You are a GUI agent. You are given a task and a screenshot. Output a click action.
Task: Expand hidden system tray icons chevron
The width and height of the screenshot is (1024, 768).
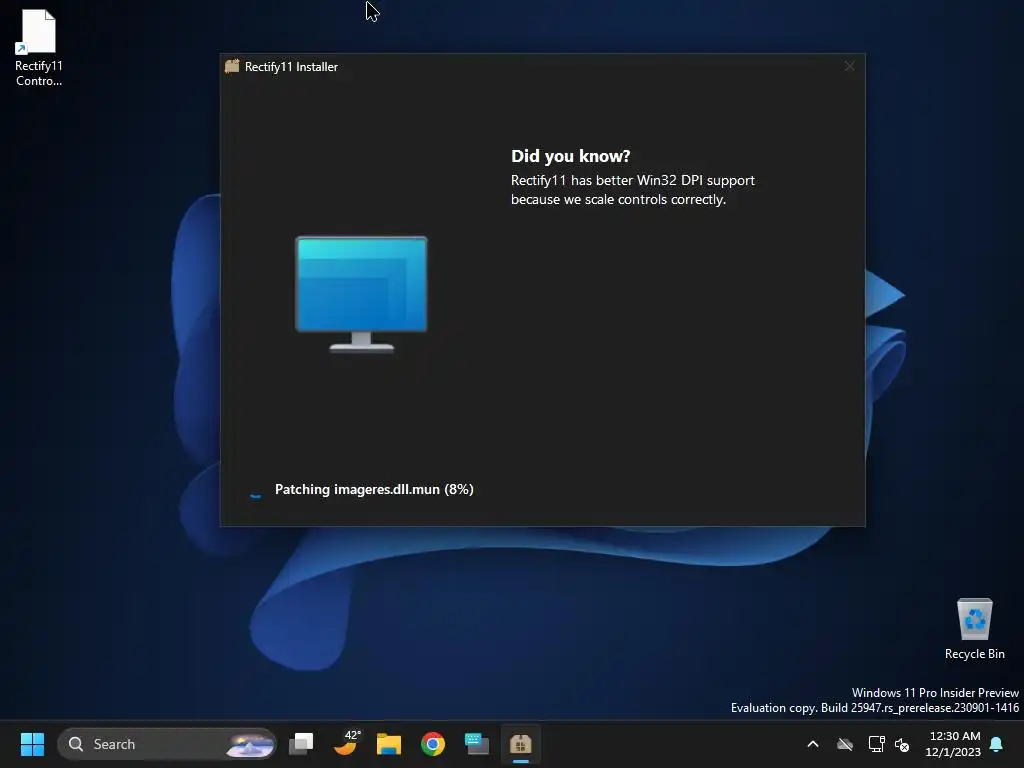point(813,744)
